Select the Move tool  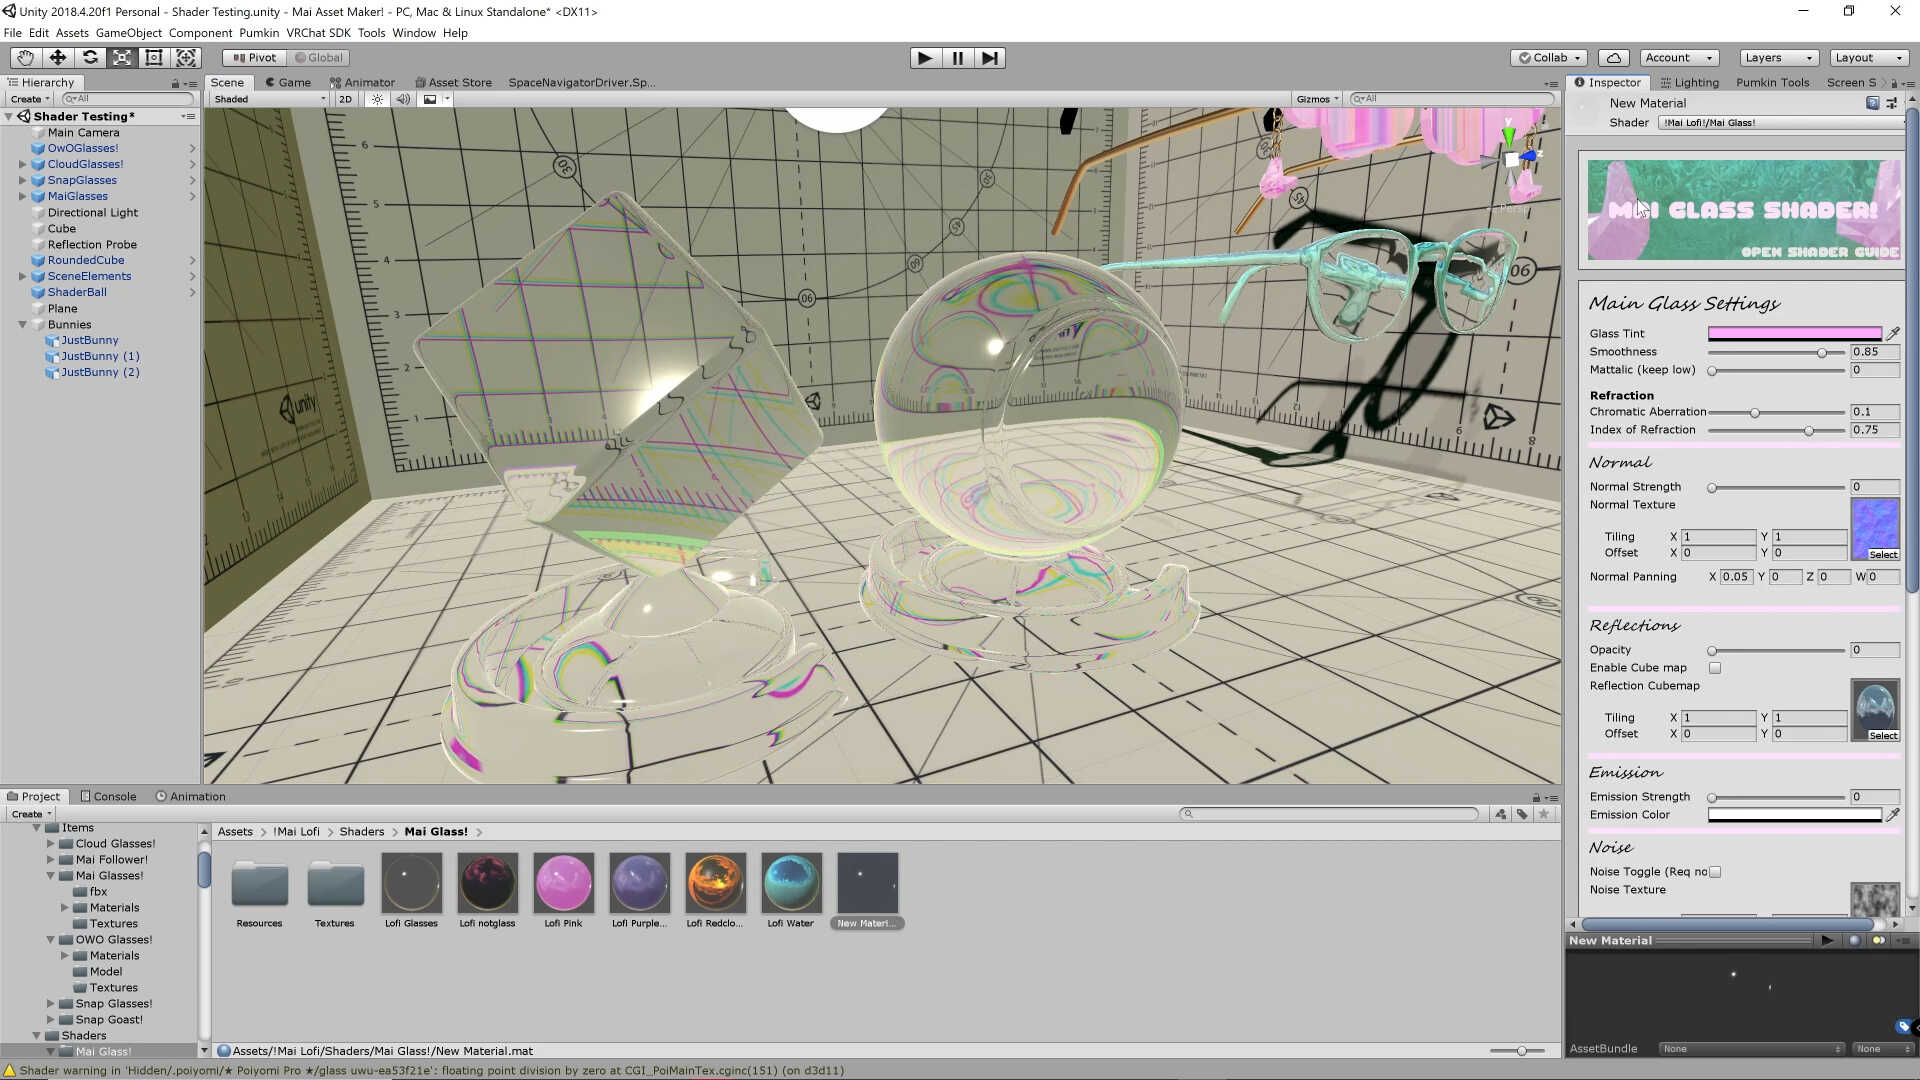click(57, 58)
